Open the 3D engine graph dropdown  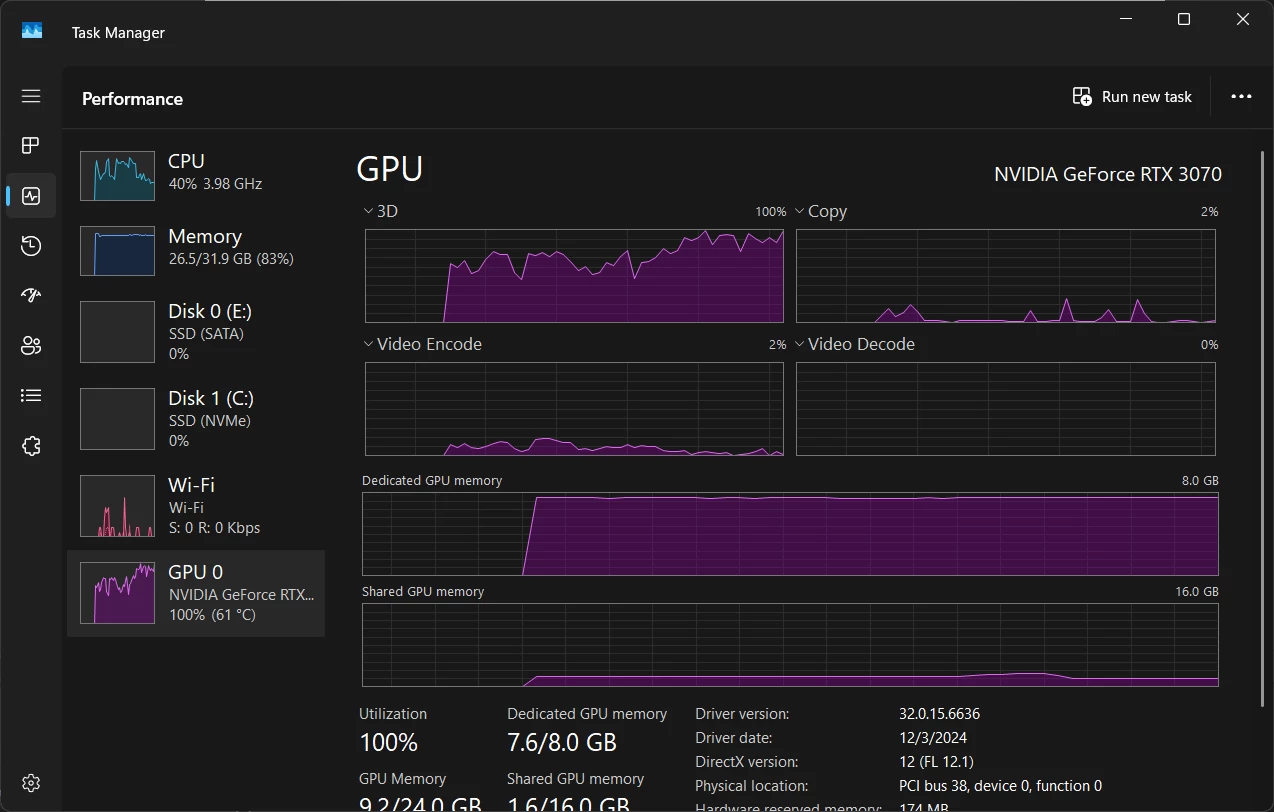pyautogui.click(x=367, y=212)
